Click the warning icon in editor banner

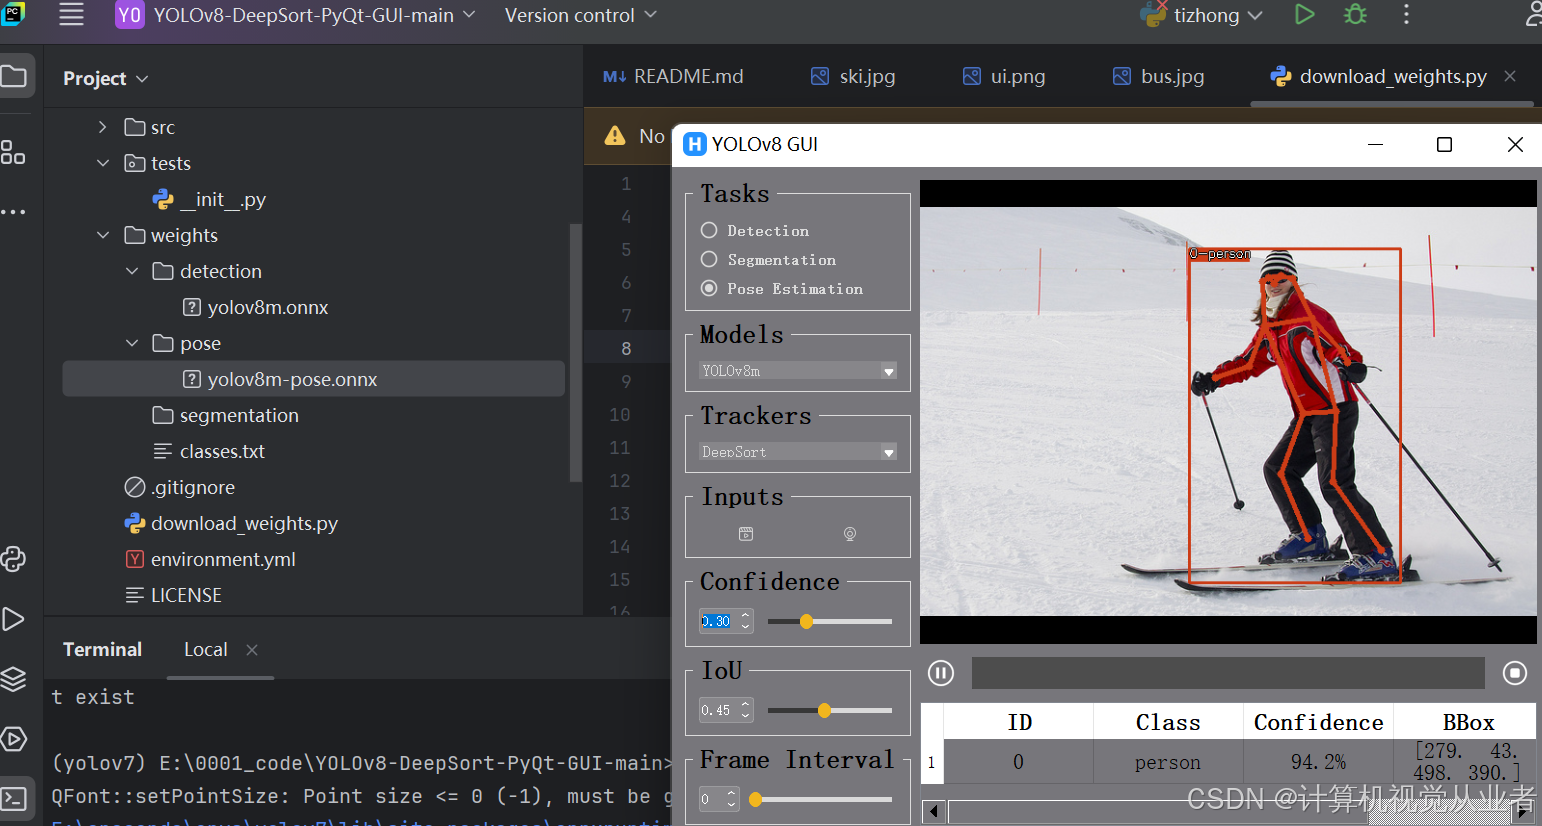point(615,136)
